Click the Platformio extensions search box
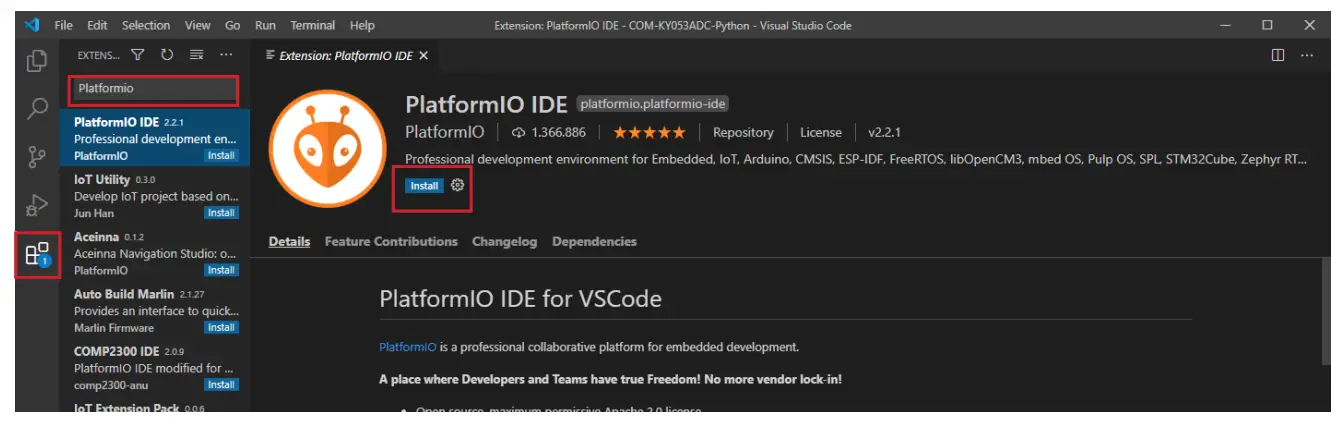The width and height of the screenshot is (1339, 428). coord(154,89)
